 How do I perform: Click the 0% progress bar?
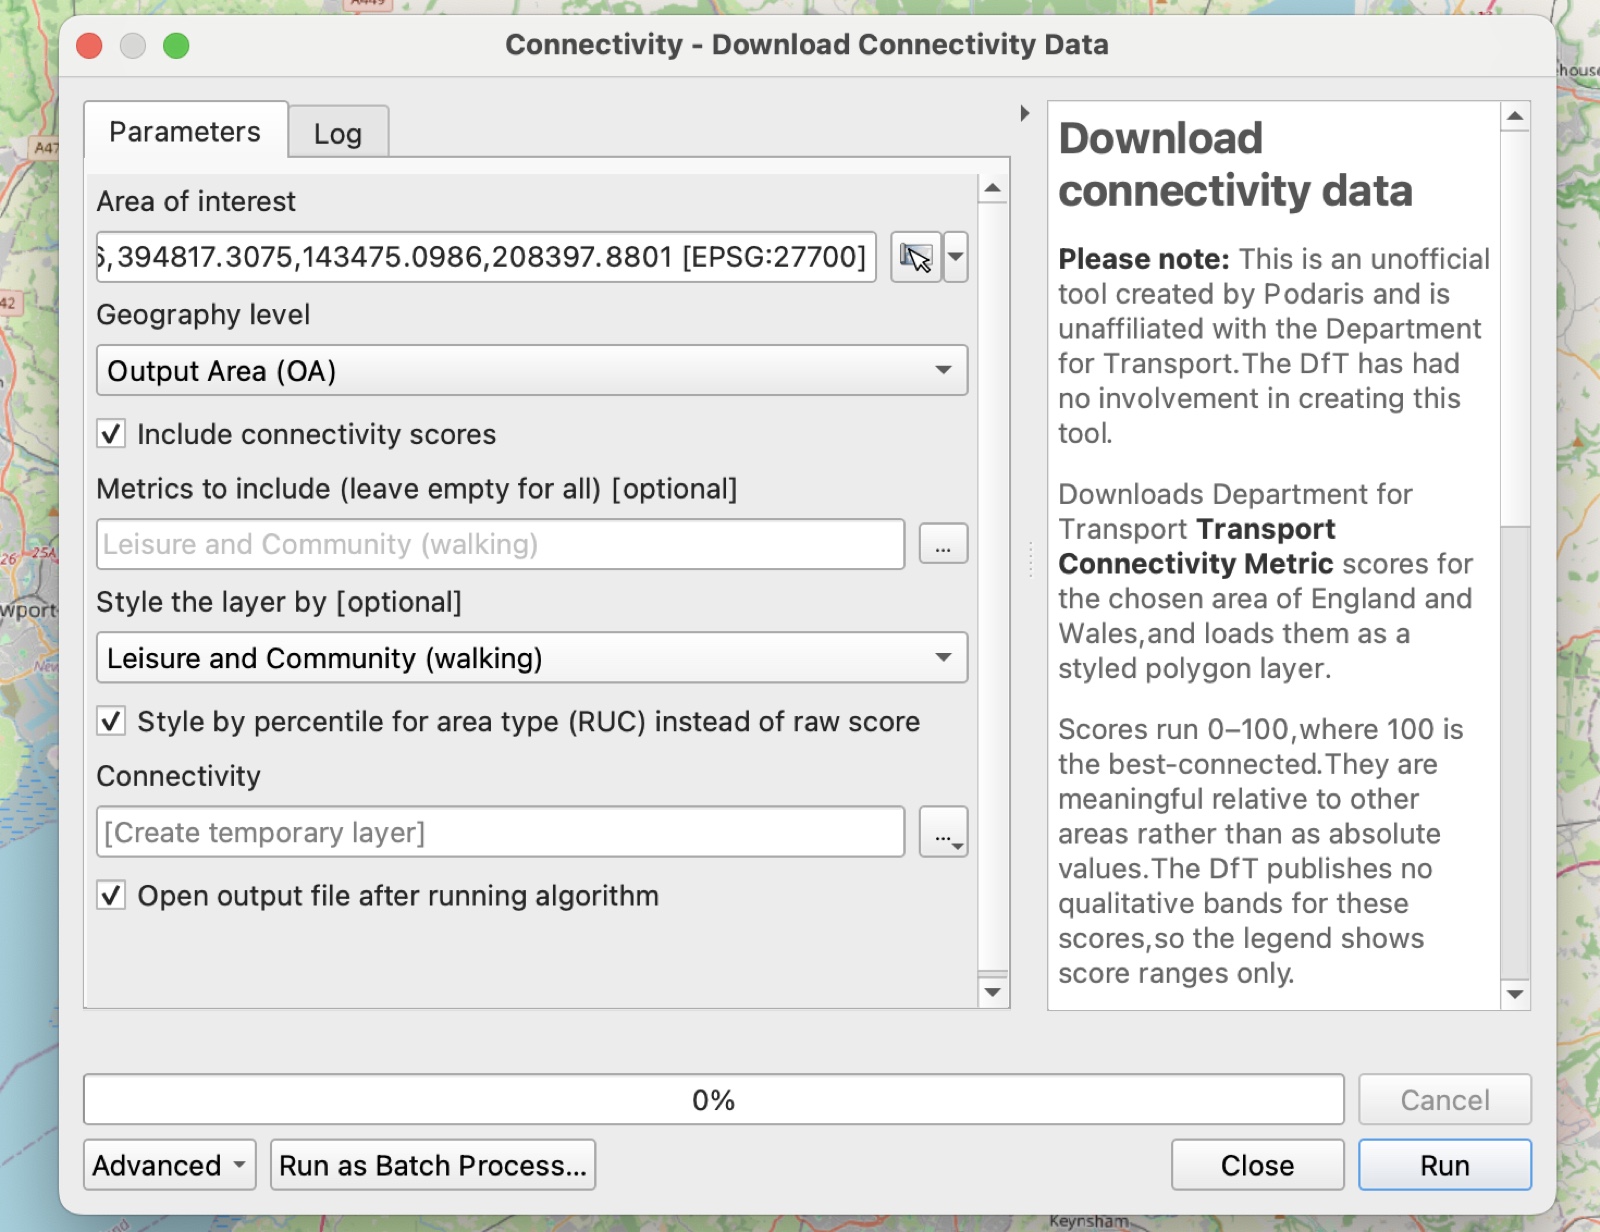point(713,1100)
